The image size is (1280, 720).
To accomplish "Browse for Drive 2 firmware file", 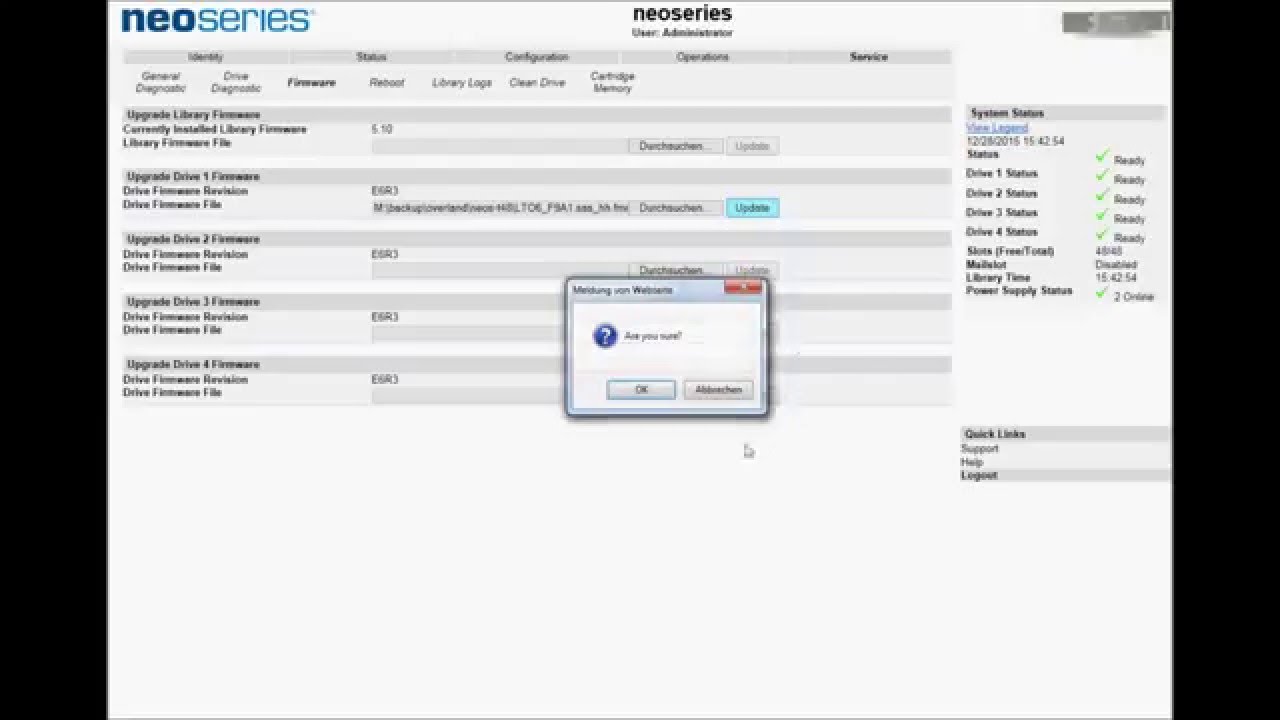I will pos(677,270).
